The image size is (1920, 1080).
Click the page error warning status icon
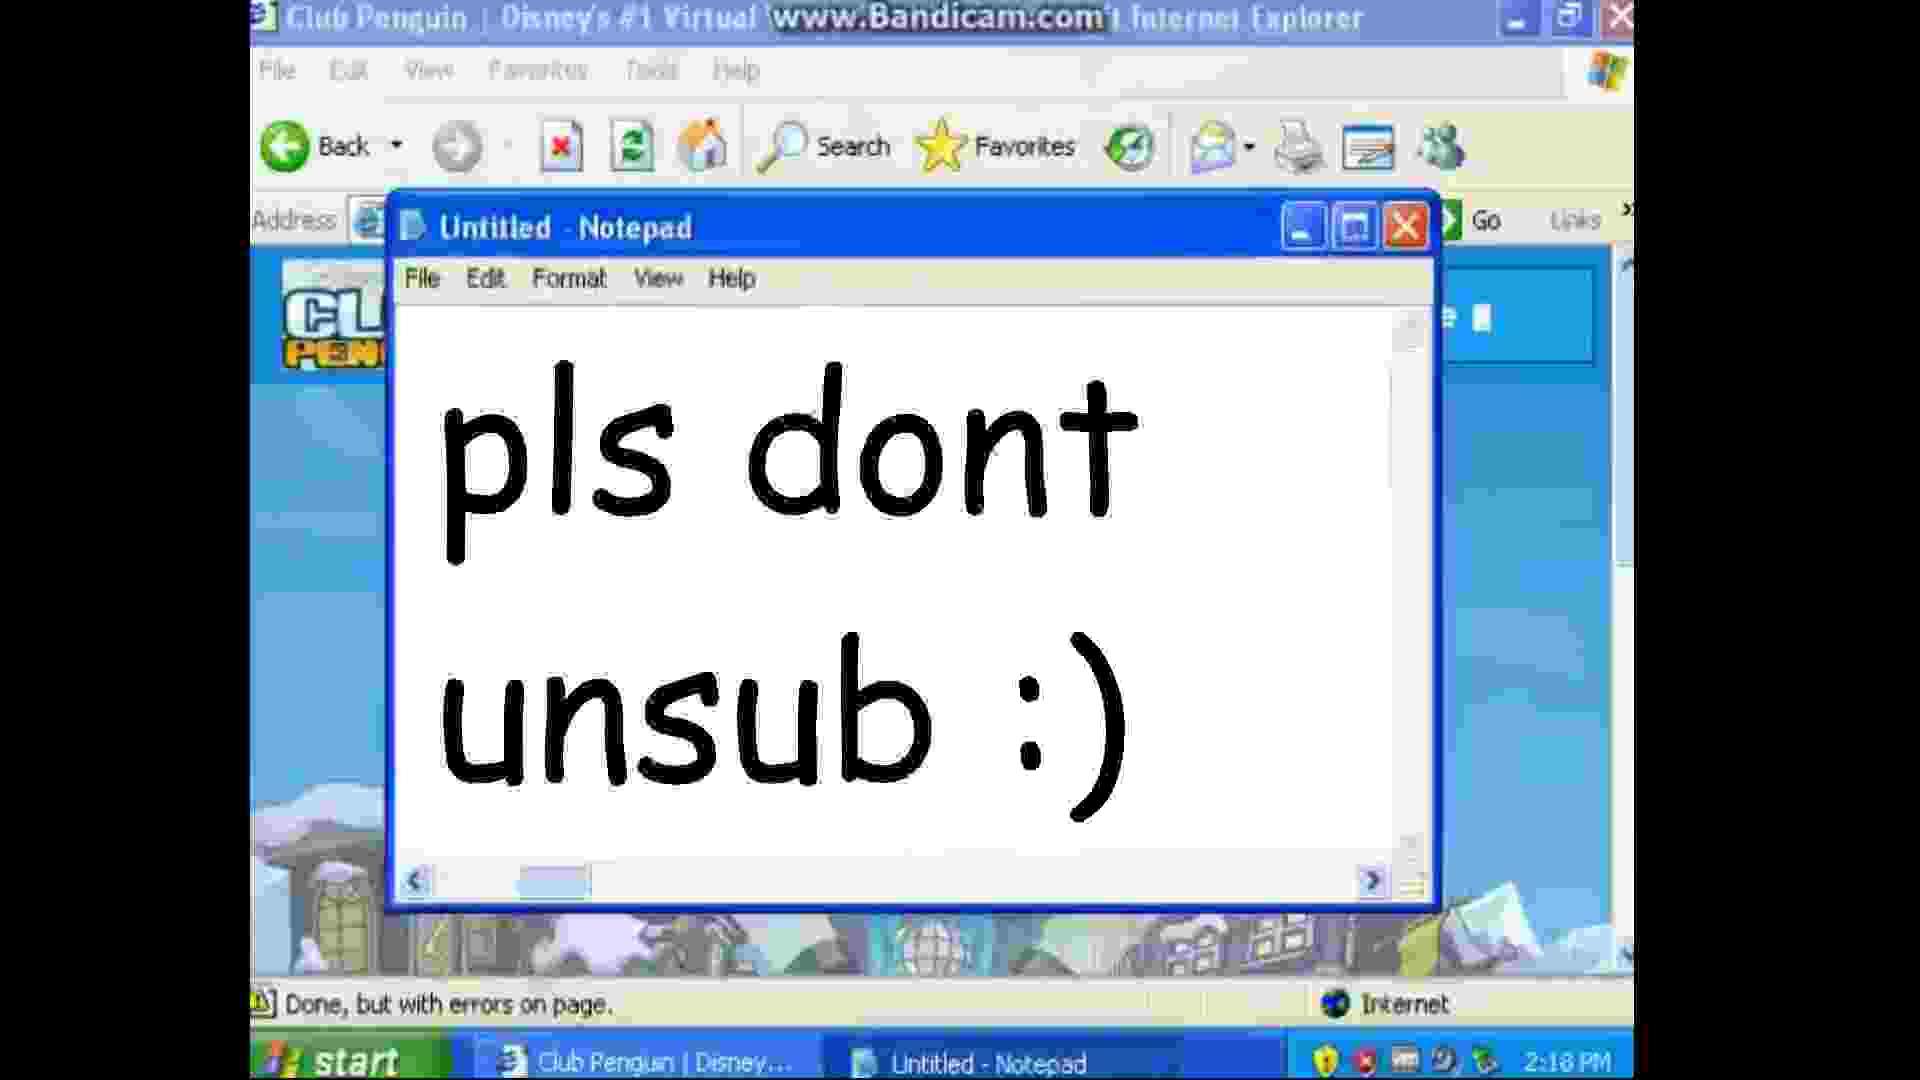[x=262, y=1003]
